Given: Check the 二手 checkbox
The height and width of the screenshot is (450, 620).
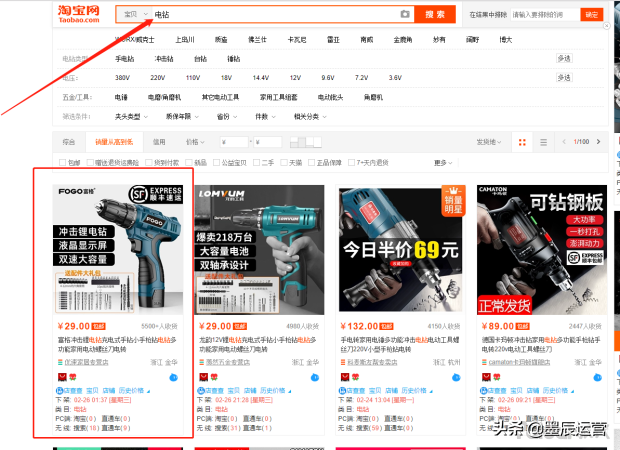Looking at the screenshot, I should coord(257,163).
